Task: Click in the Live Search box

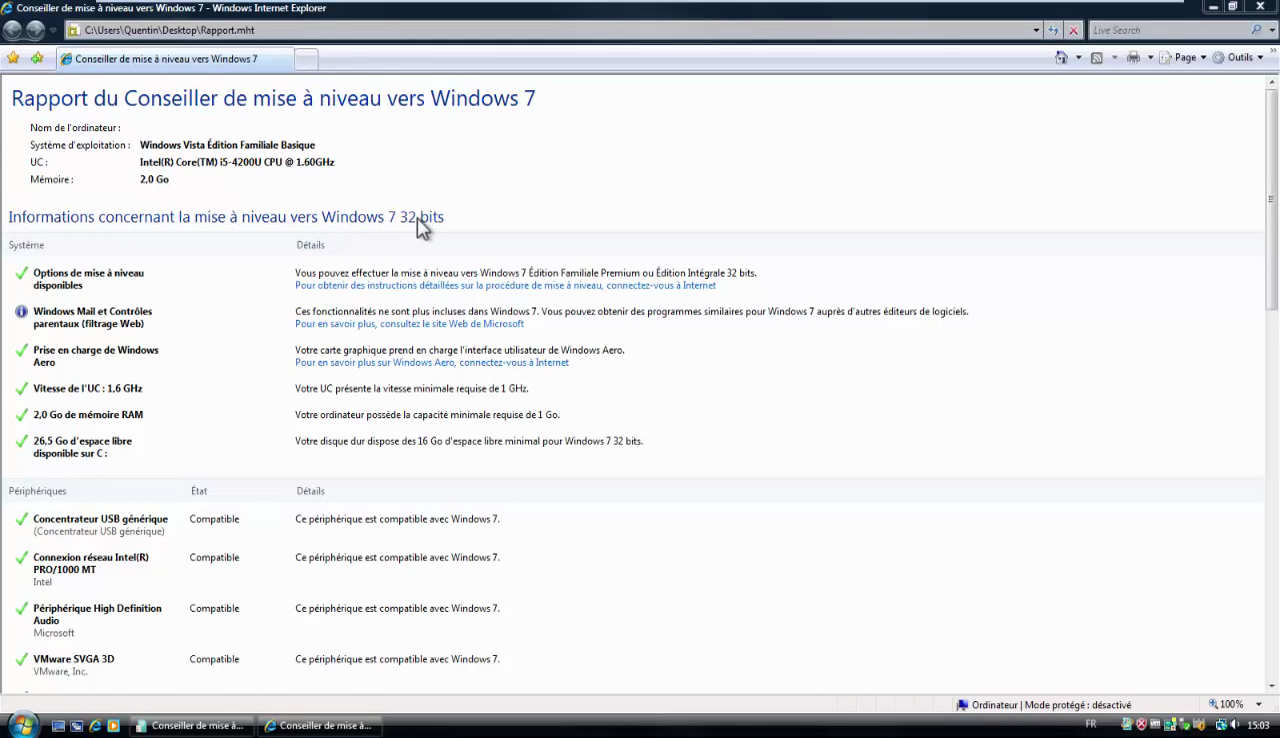Action: pyautogui.click(x=1168, y=30)
